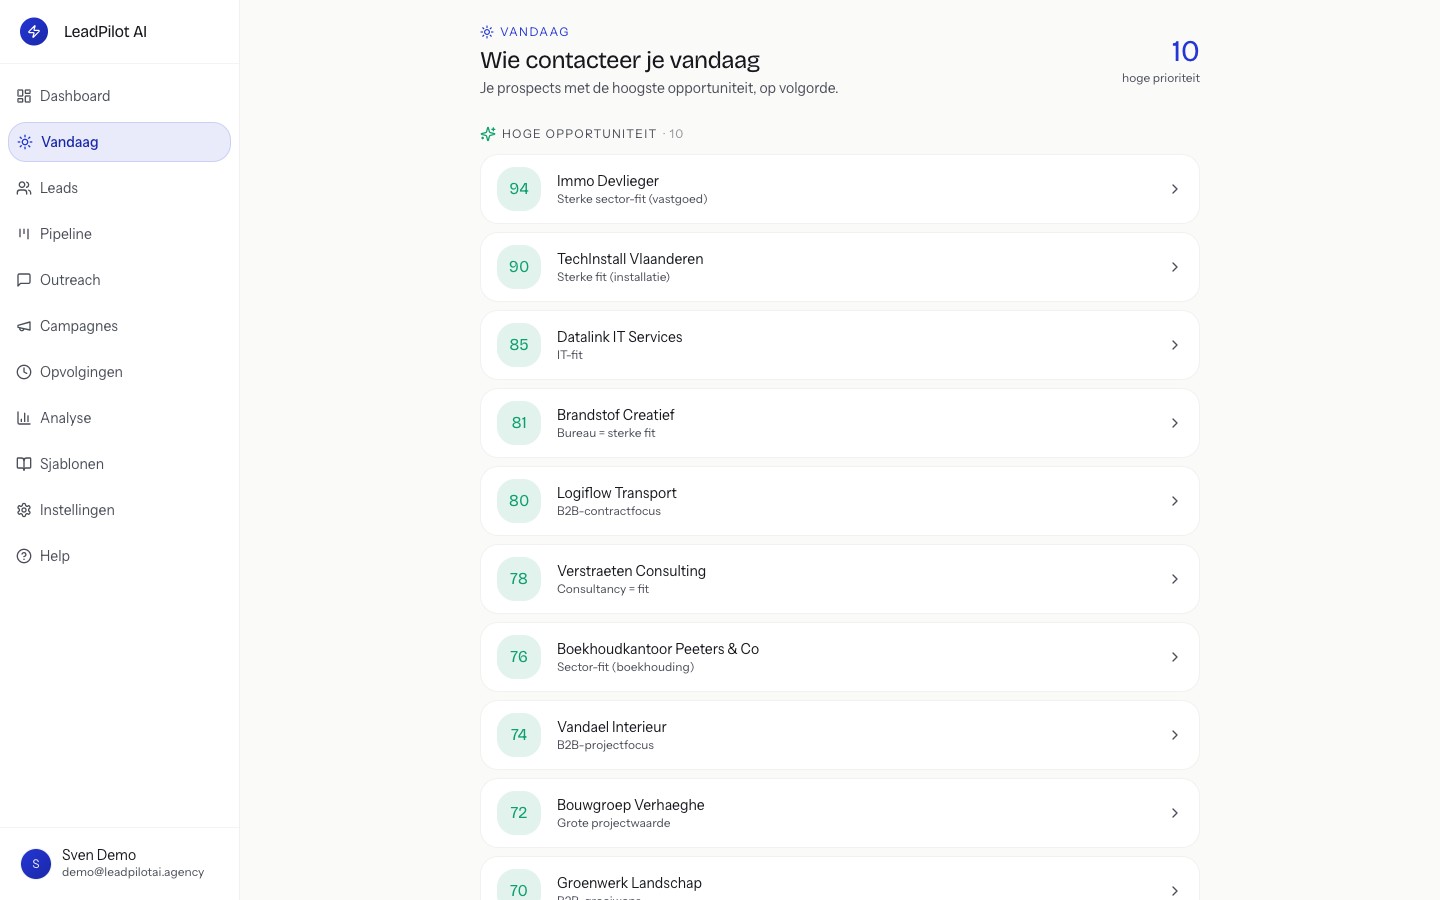Click score badge 90 for TechInstall Vlaanderen
Screen dimensions: 1440x900
point(519,267)
